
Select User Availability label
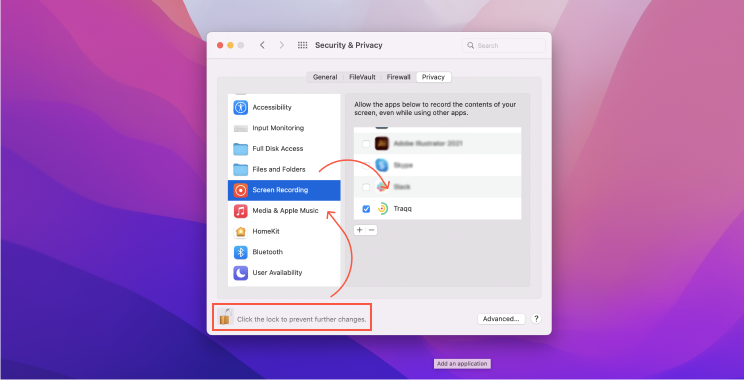tap(277, 273)
